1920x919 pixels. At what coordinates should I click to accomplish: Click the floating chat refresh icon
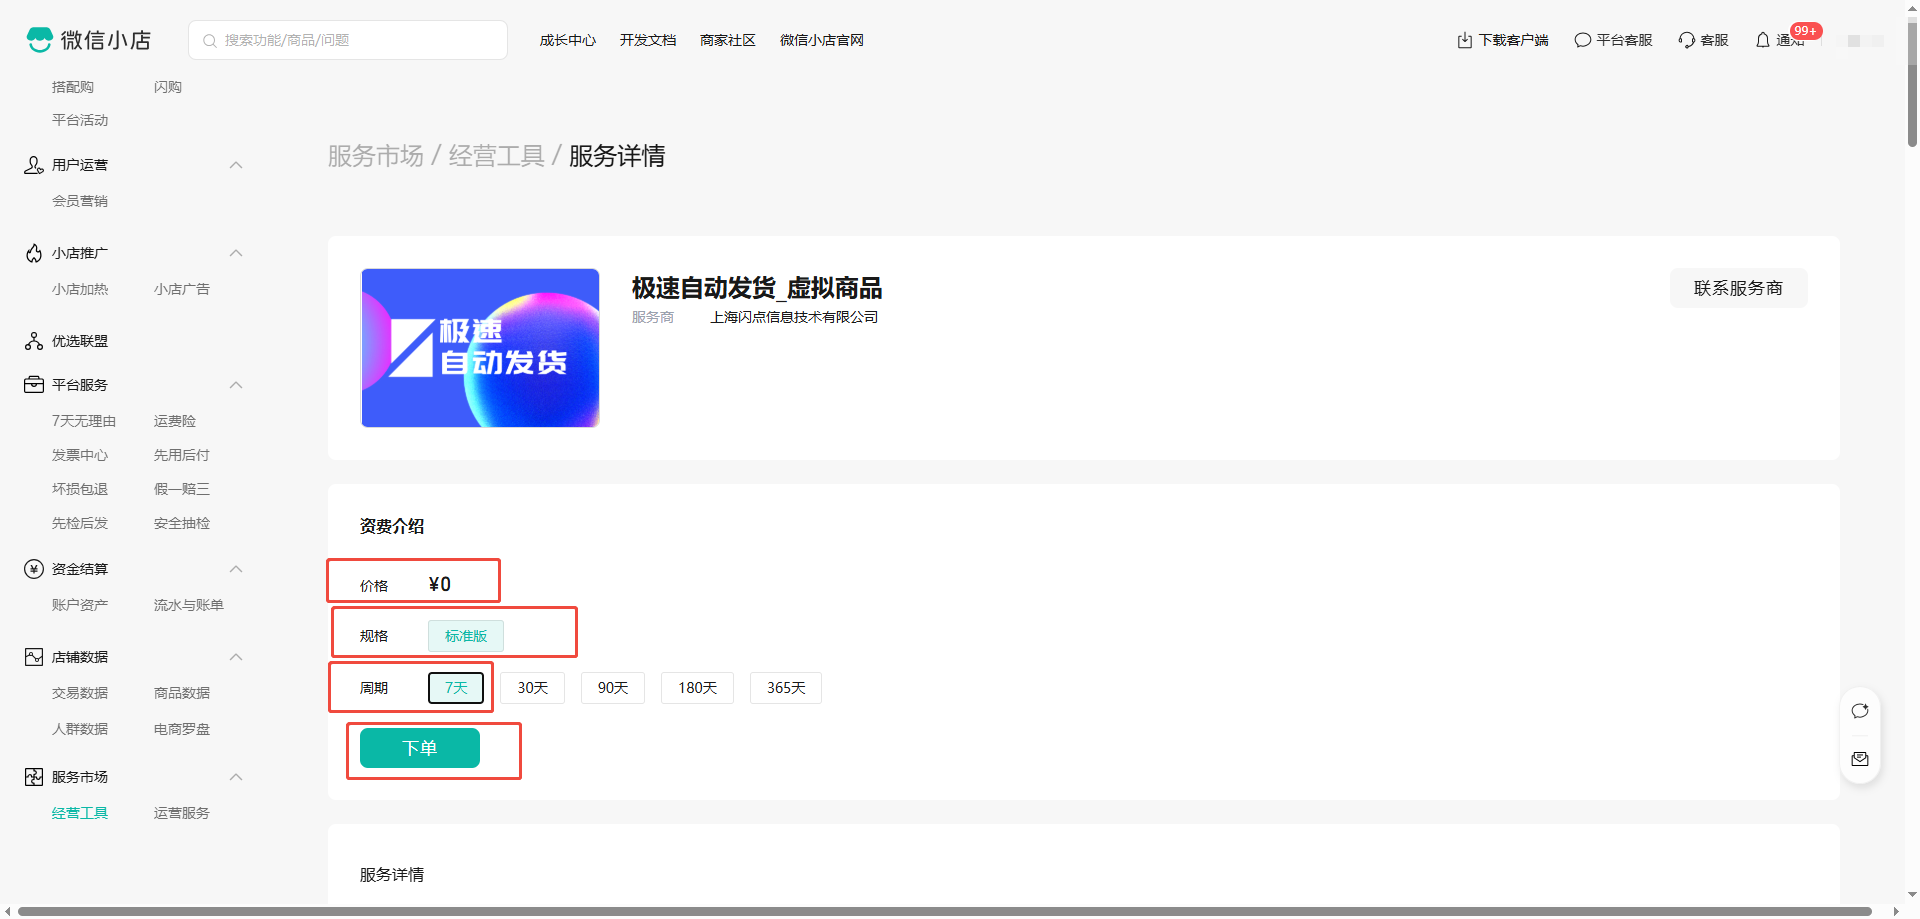[1859, 711]
